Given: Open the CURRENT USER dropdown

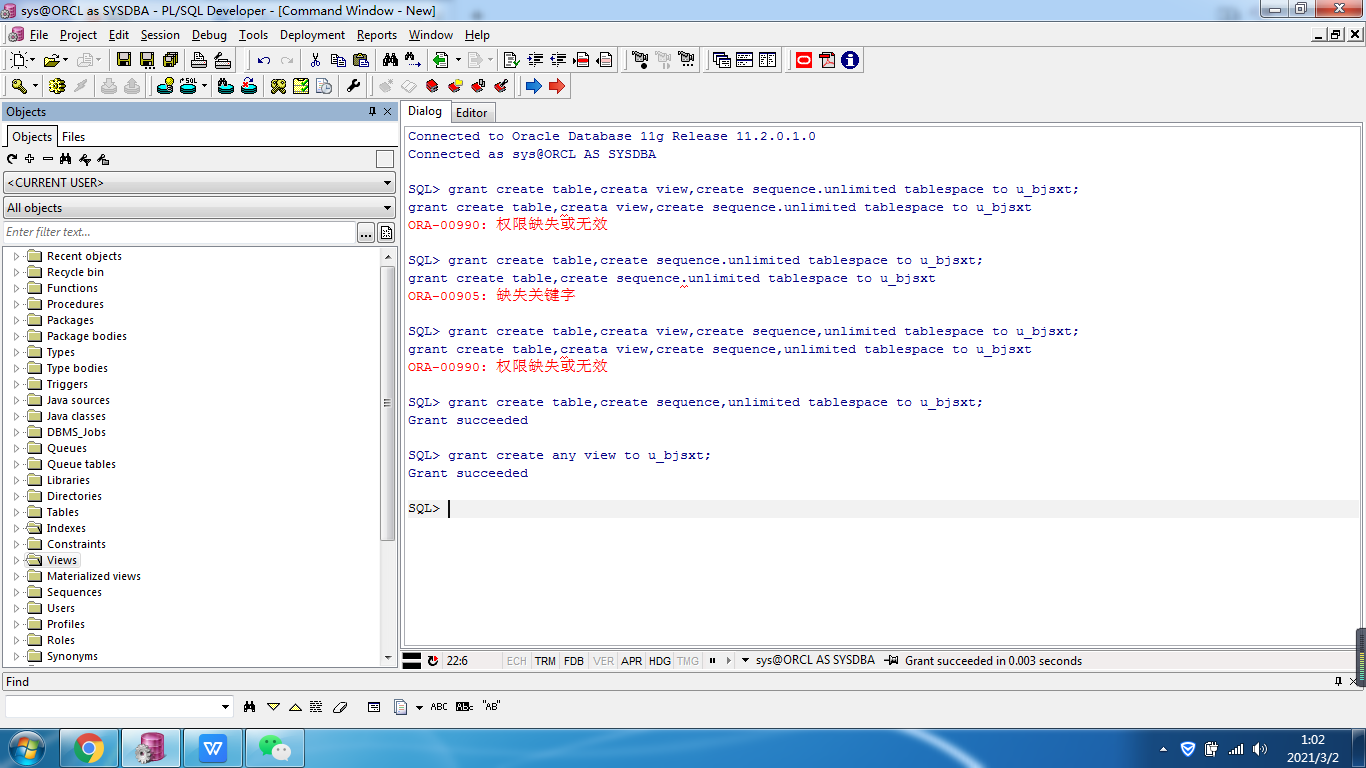Looking at the screenshot, I should 388,183.
